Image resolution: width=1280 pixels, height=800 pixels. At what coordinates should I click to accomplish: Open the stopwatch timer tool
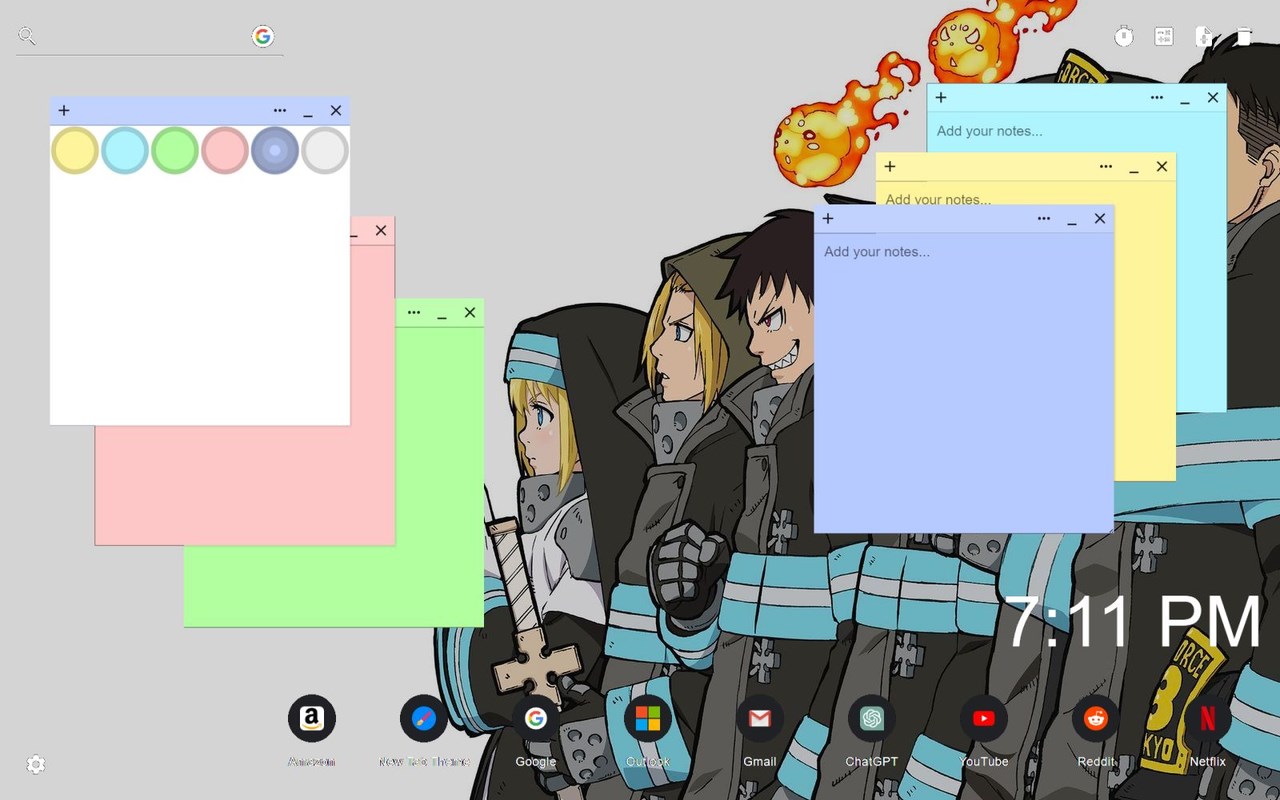pos(1124,37)
